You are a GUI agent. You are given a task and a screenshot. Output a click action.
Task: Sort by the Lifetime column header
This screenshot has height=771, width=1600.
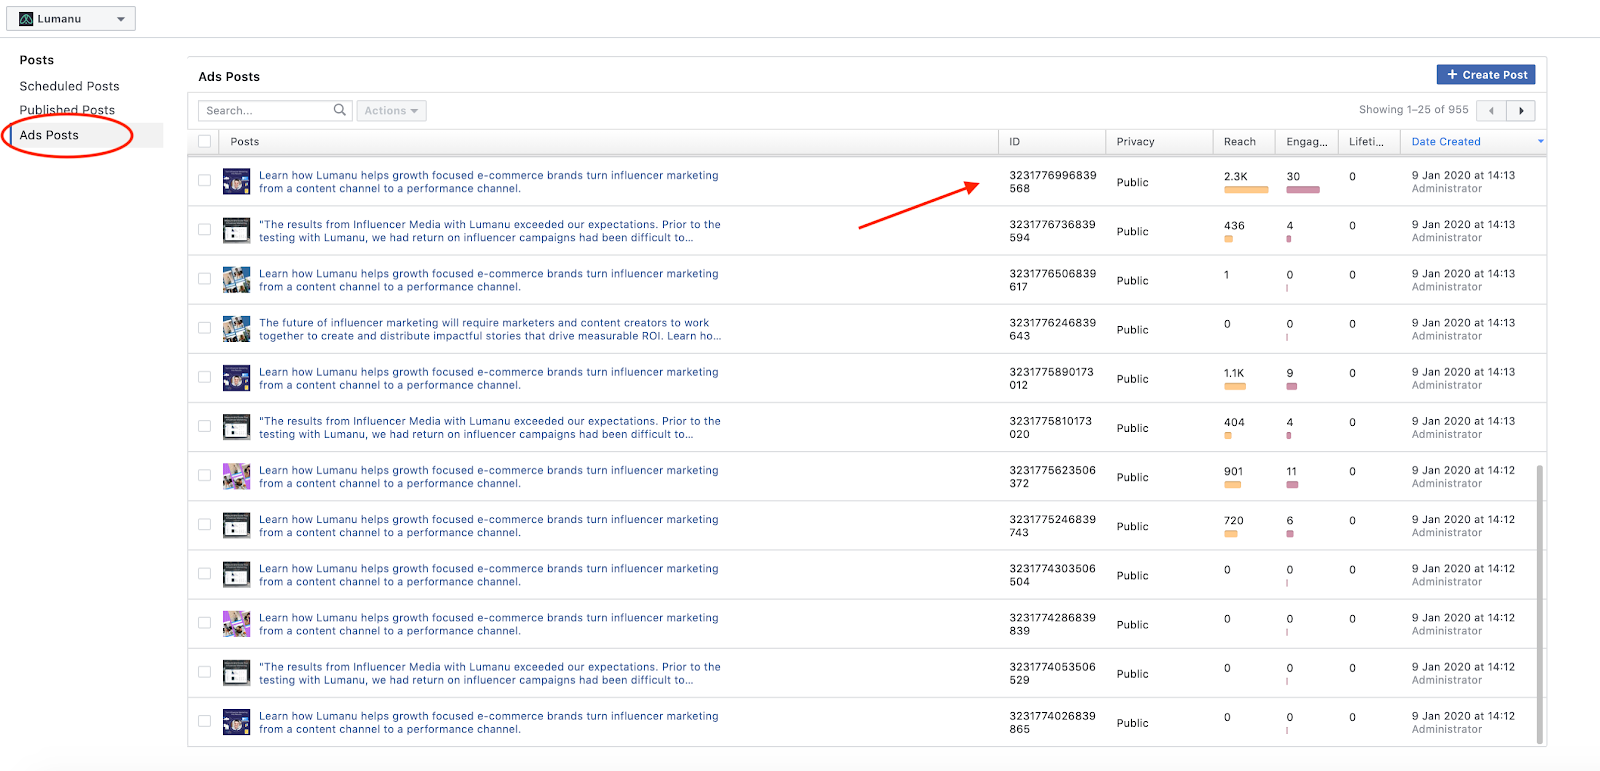tap(1368, 142)
